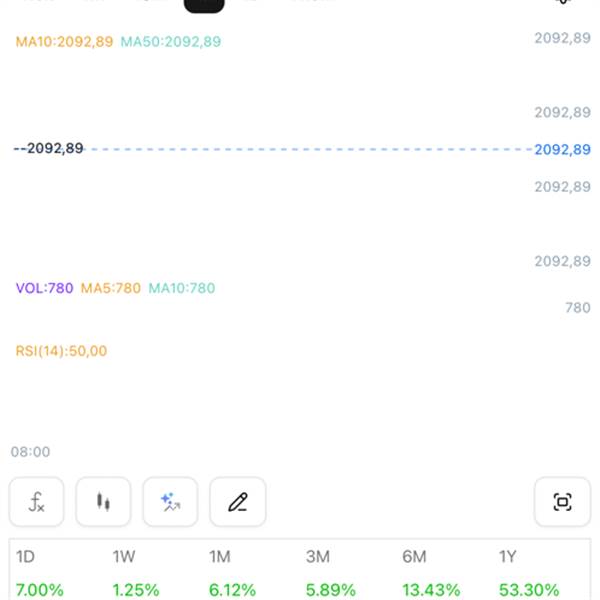Click the MA50:2092,89 indicator label
Image resolution: width=600 pixels, height=600 pixels.
pos(171,42)
